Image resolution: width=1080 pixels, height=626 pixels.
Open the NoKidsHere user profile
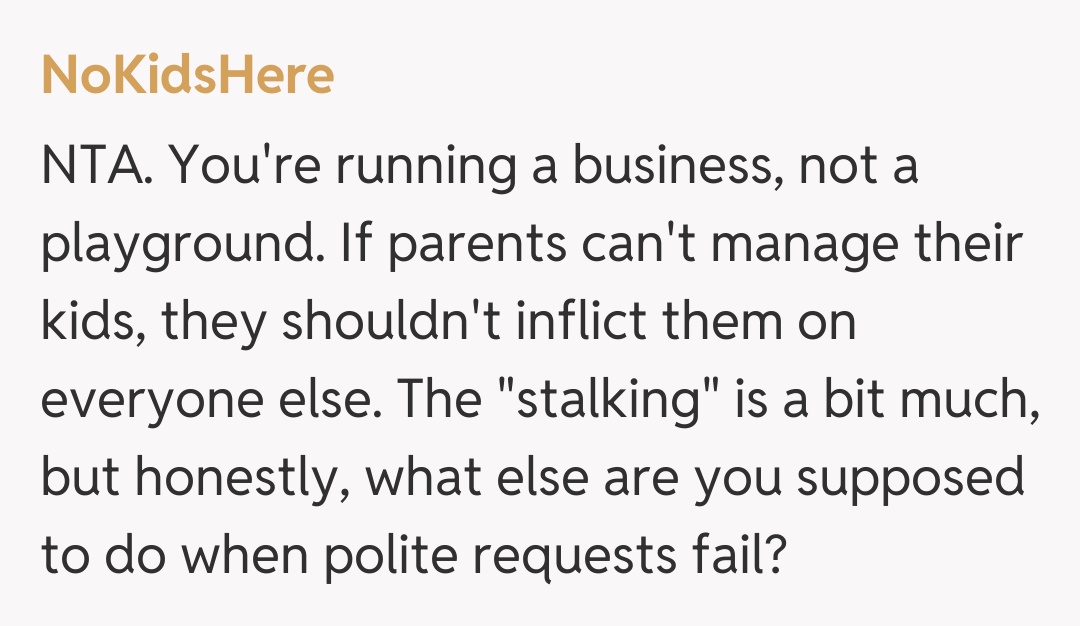coord(187,76)
